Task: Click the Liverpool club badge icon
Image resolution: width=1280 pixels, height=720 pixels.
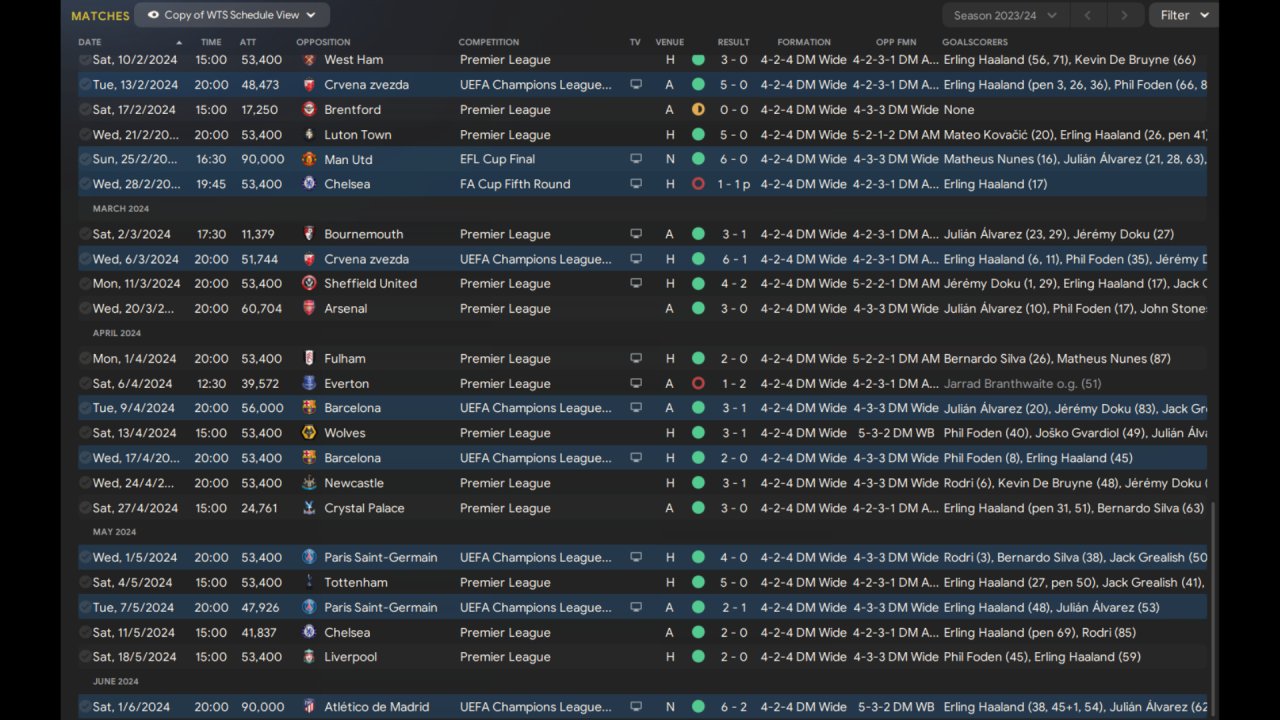Action: tap(309, 657)
